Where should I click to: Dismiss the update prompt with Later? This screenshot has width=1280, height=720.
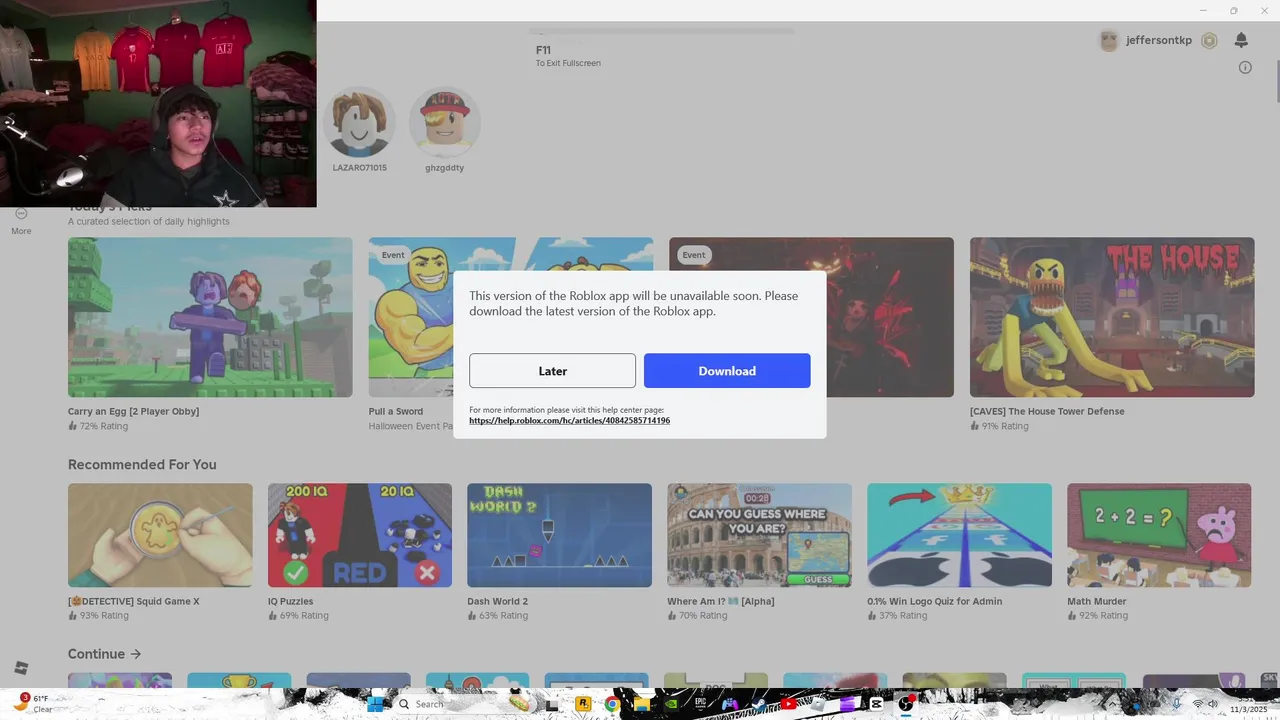click(552, 371)
